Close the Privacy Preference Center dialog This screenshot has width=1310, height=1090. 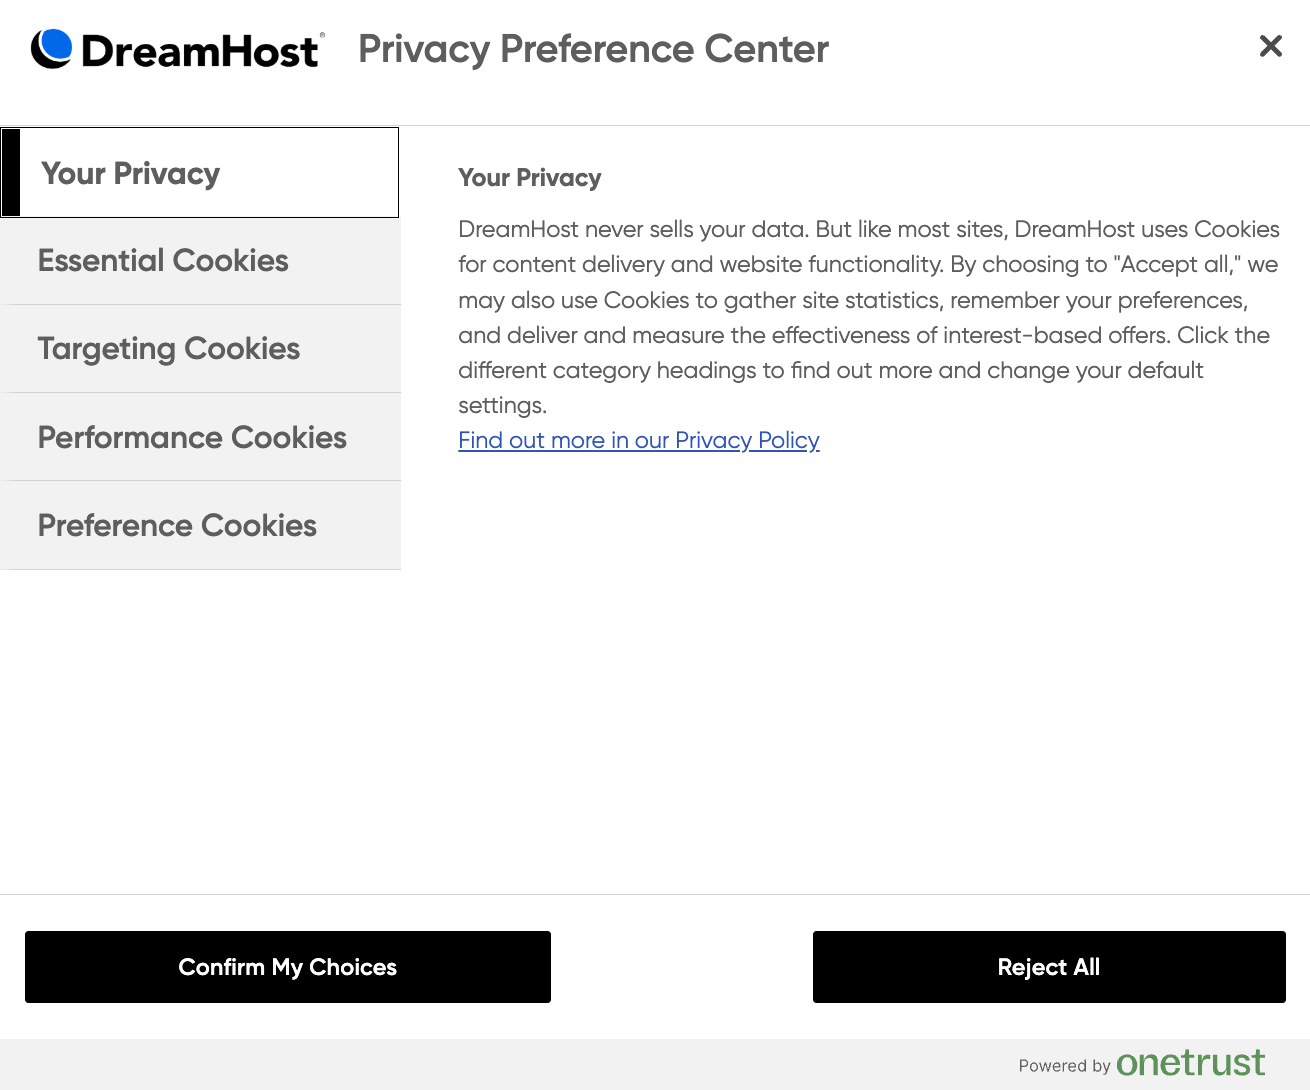(1270, 46)
